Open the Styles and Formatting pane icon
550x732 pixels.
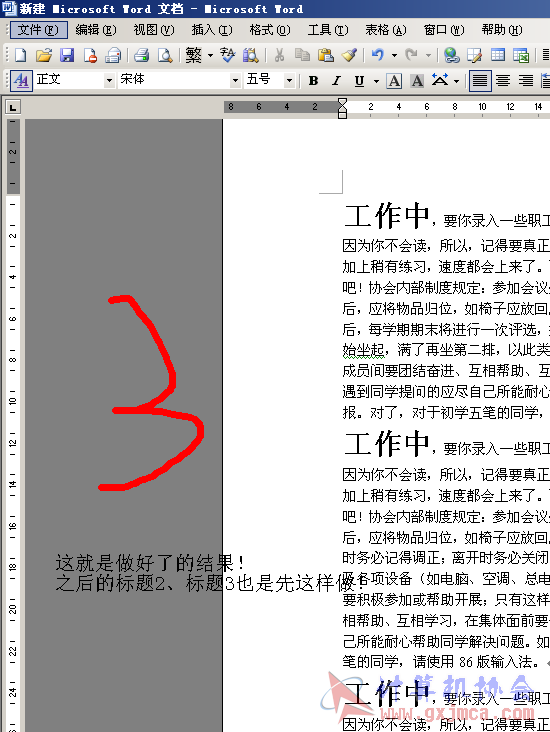click(21, 80)
